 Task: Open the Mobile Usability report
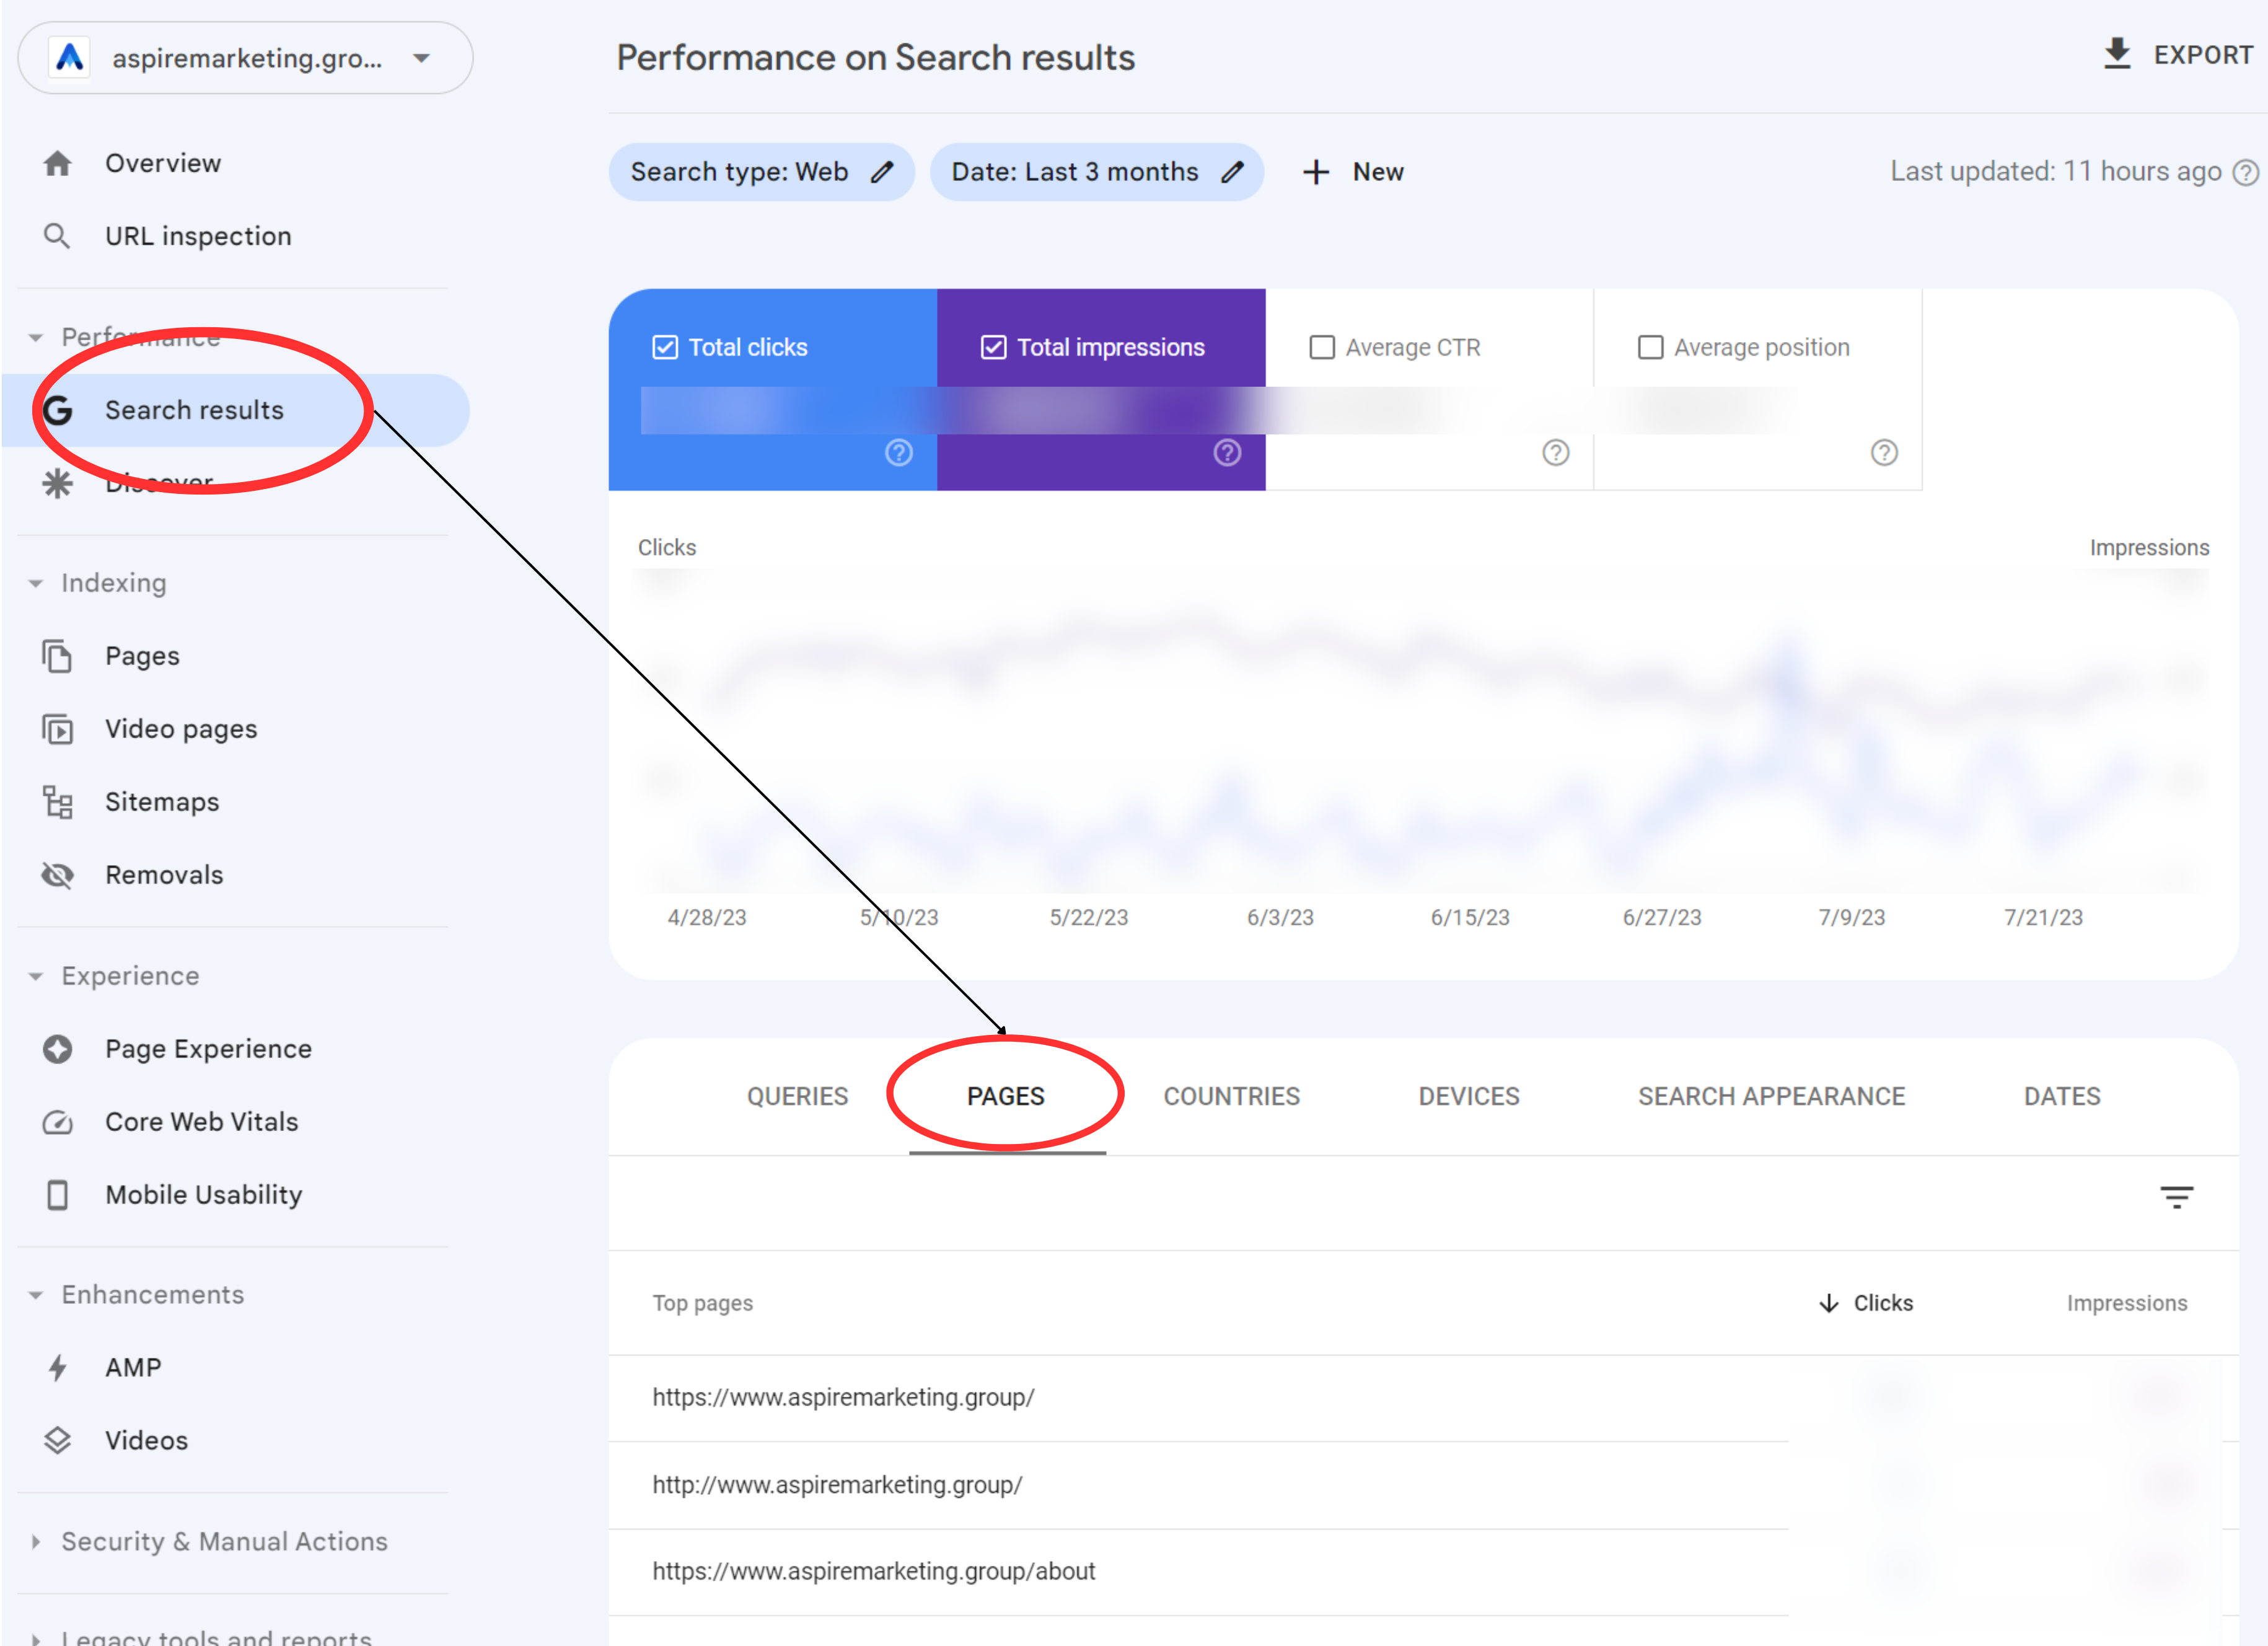pos(203,1194)
